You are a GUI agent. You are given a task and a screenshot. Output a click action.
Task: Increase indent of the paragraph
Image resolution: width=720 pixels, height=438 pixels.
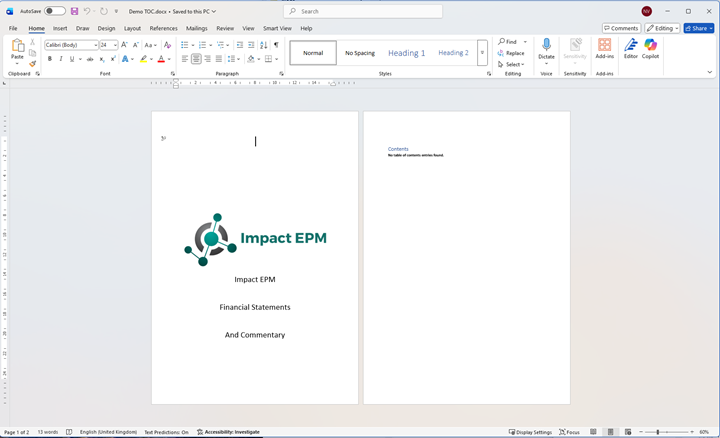[x=251, y=45]
